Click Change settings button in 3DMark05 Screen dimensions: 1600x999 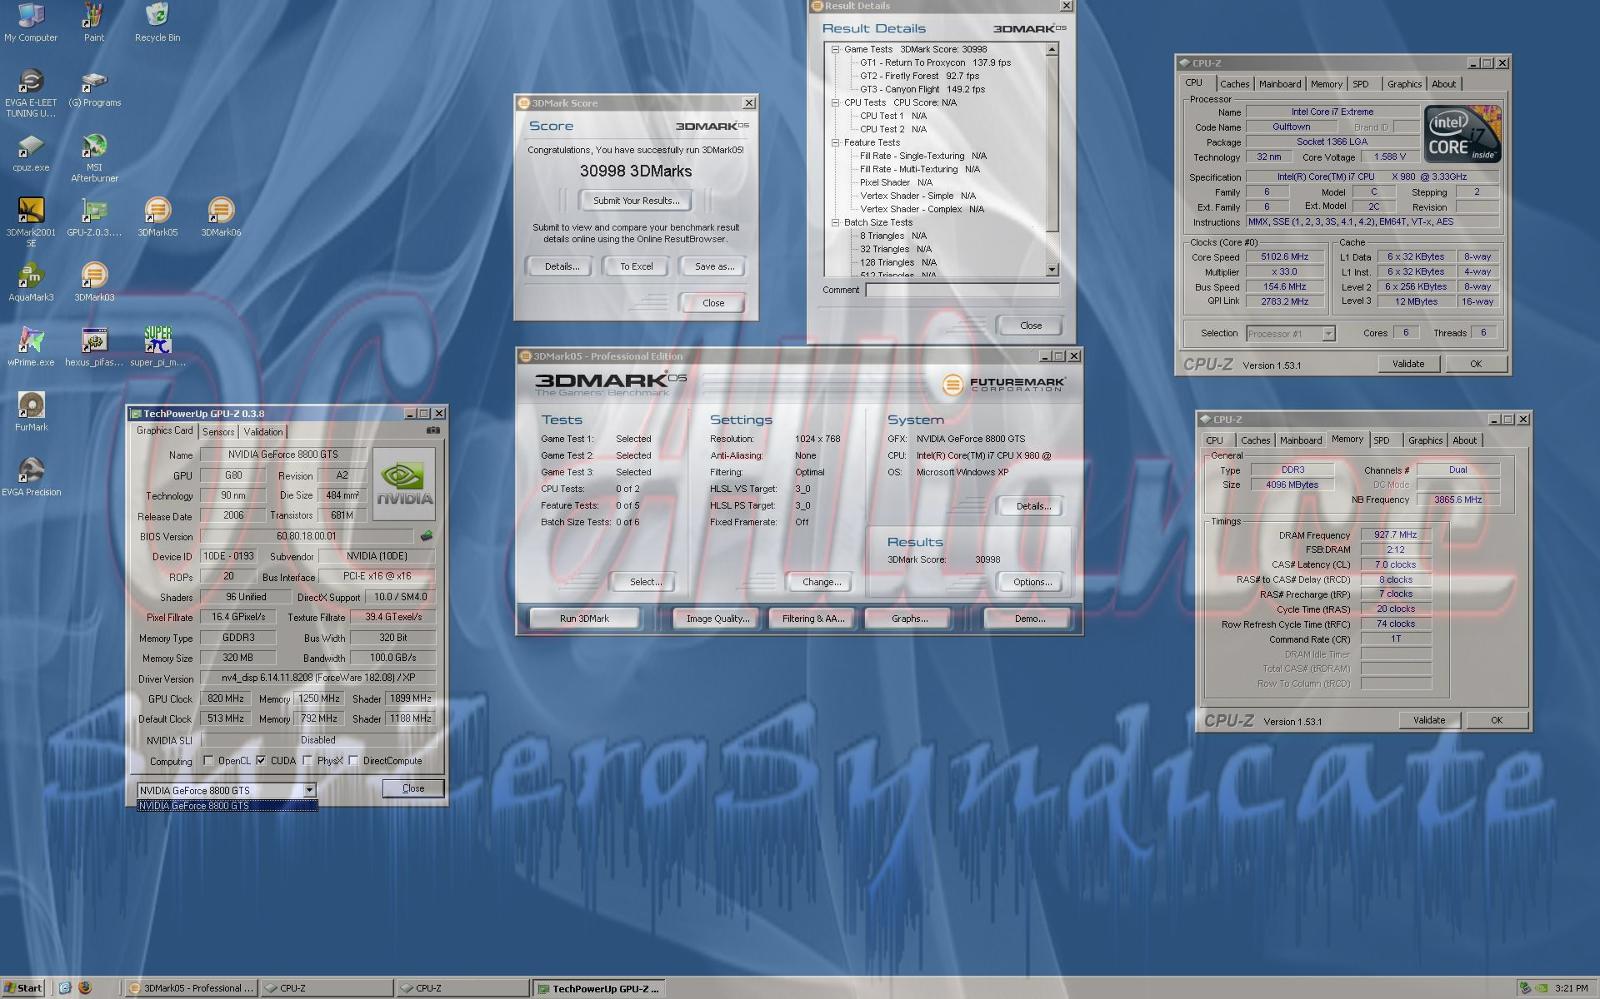click(x=821, y=582)
